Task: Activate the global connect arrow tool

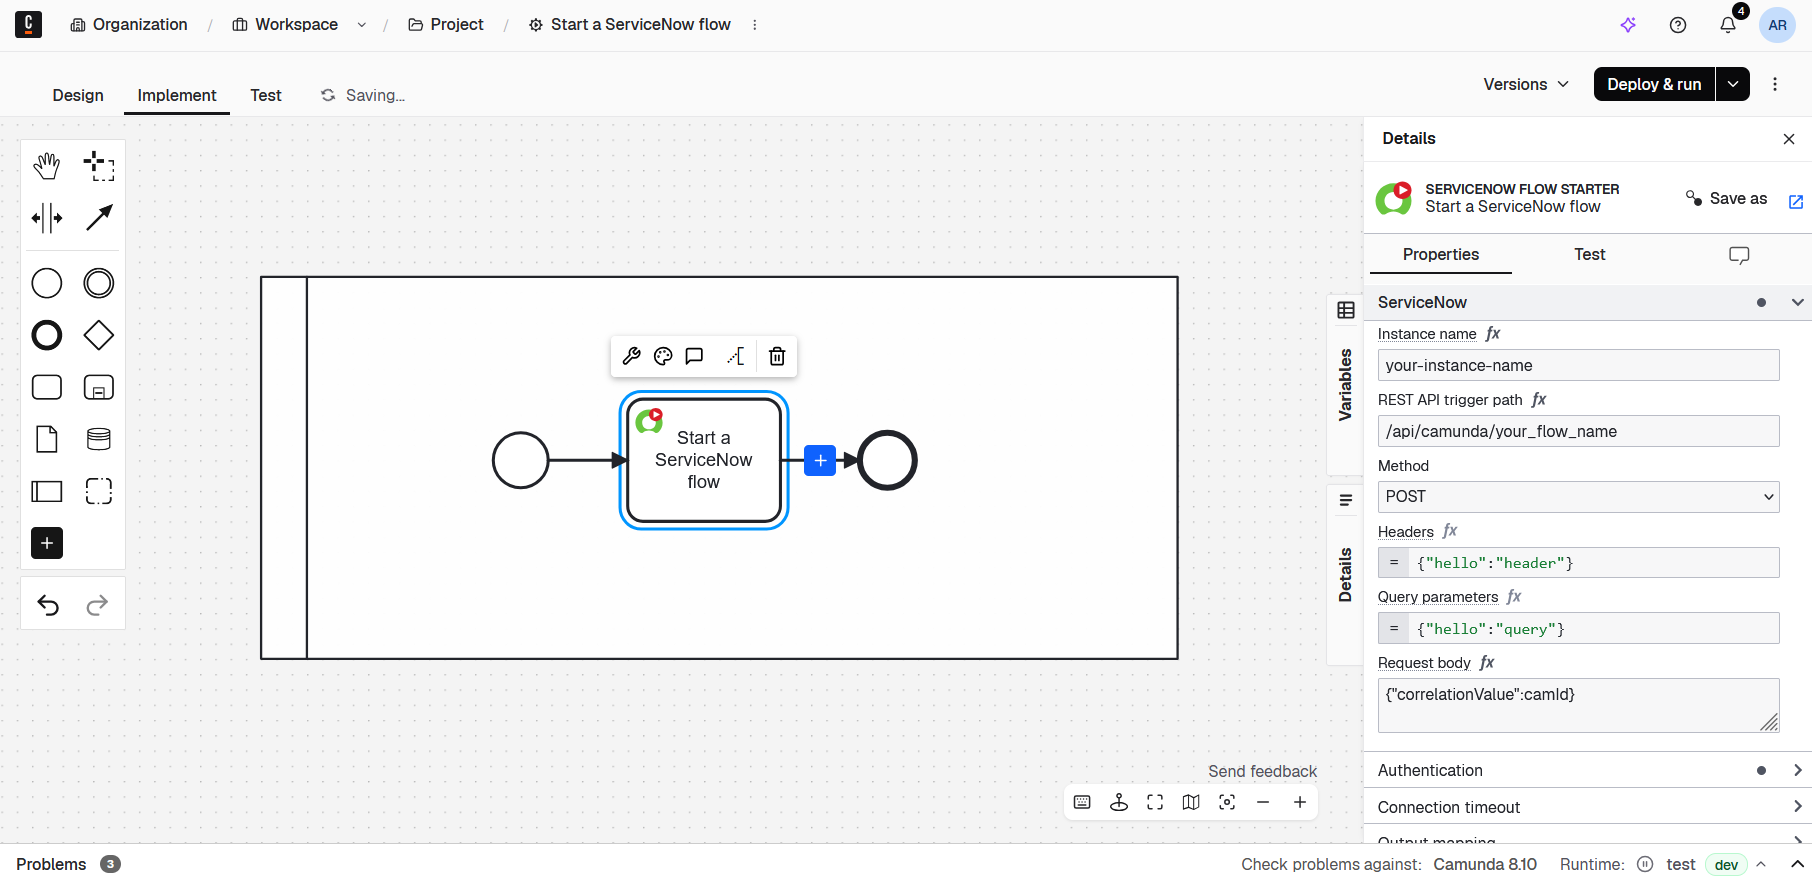Action: (99, 218)
